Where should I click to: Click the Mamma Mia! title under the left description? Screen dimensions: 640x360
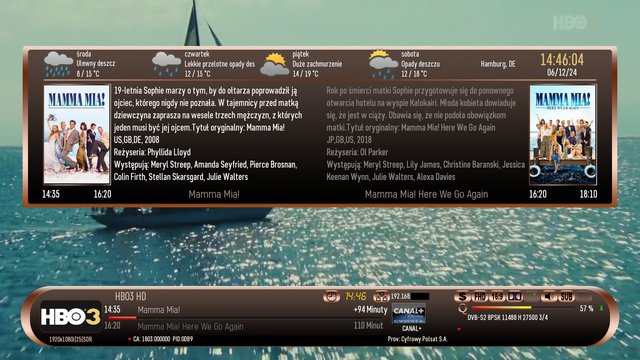(x=214, y=194)
